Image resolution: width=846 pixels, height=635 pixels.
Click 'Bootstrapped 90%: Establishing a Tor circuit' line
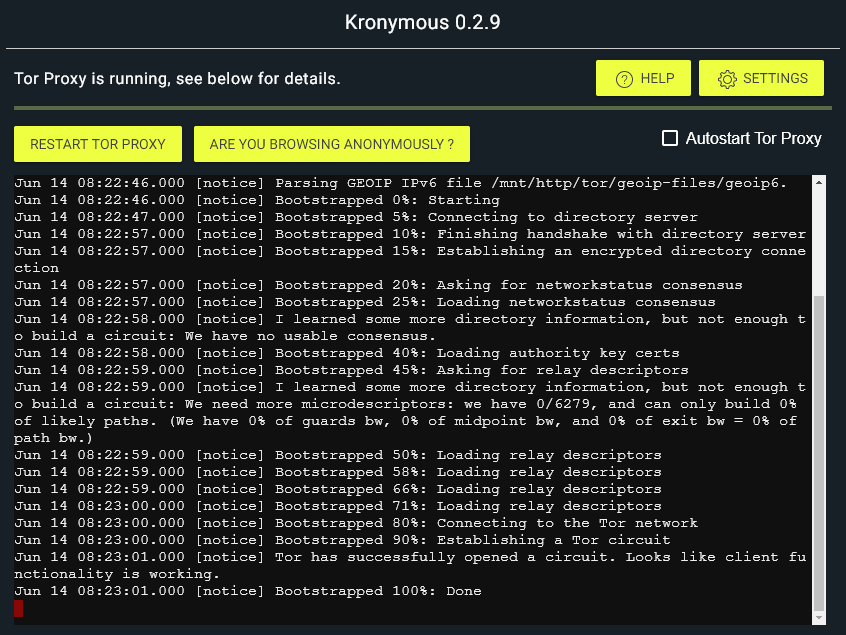(x=342, y=540)
